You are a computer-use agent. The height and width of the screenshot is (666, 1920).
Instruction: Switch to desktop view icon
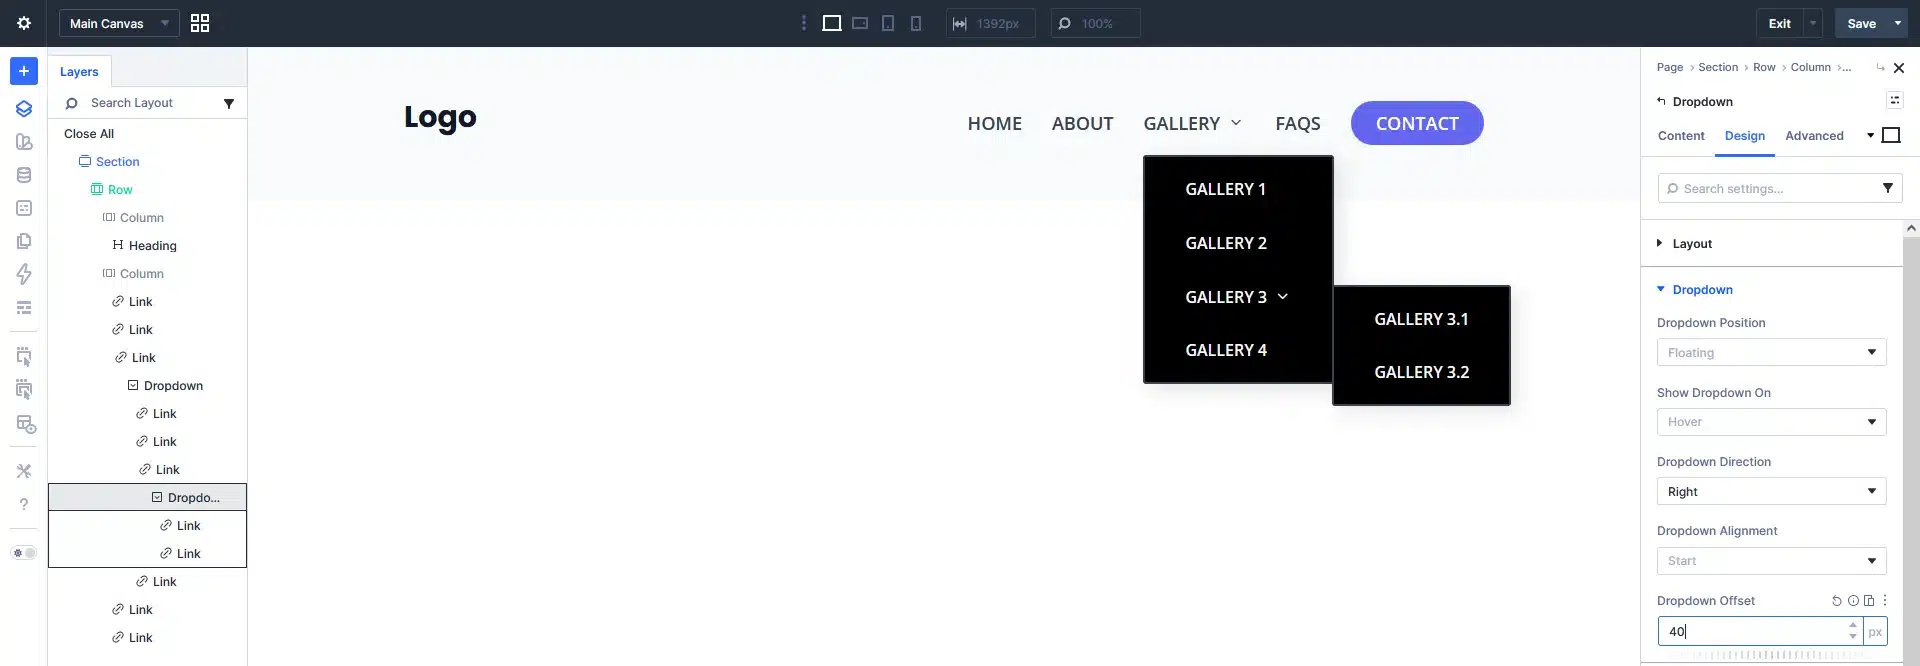(831, 23)
